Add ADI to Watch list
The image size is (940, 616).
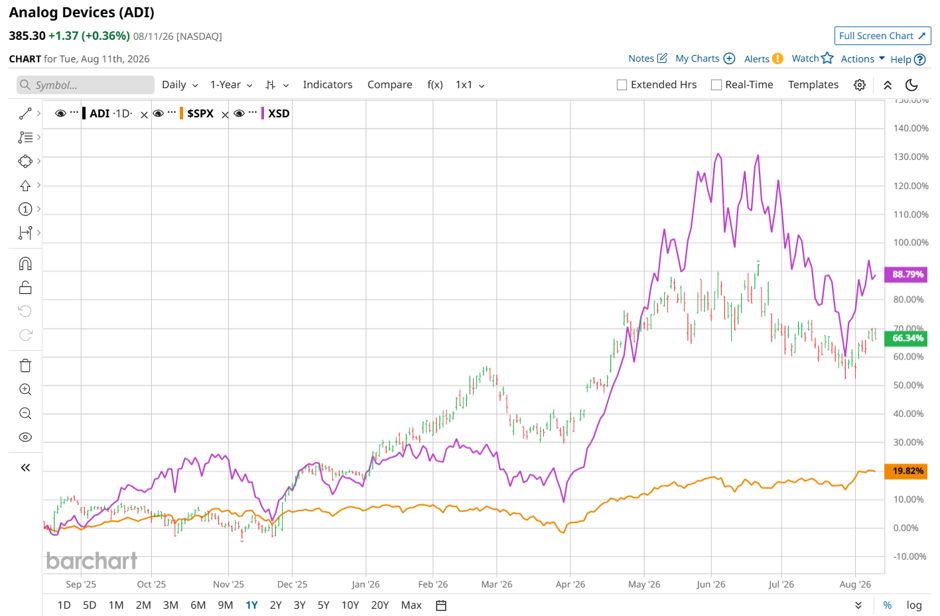click(x=812, y=59)
